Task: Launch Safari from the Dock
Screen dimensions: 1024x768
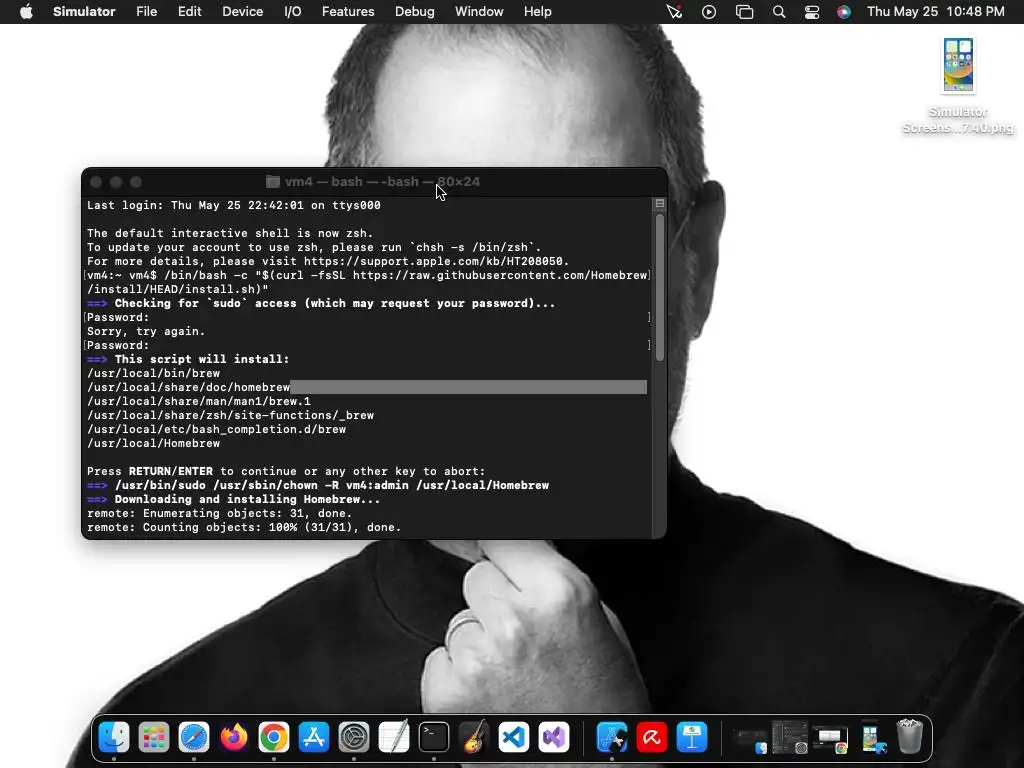Action: [194, 737]
